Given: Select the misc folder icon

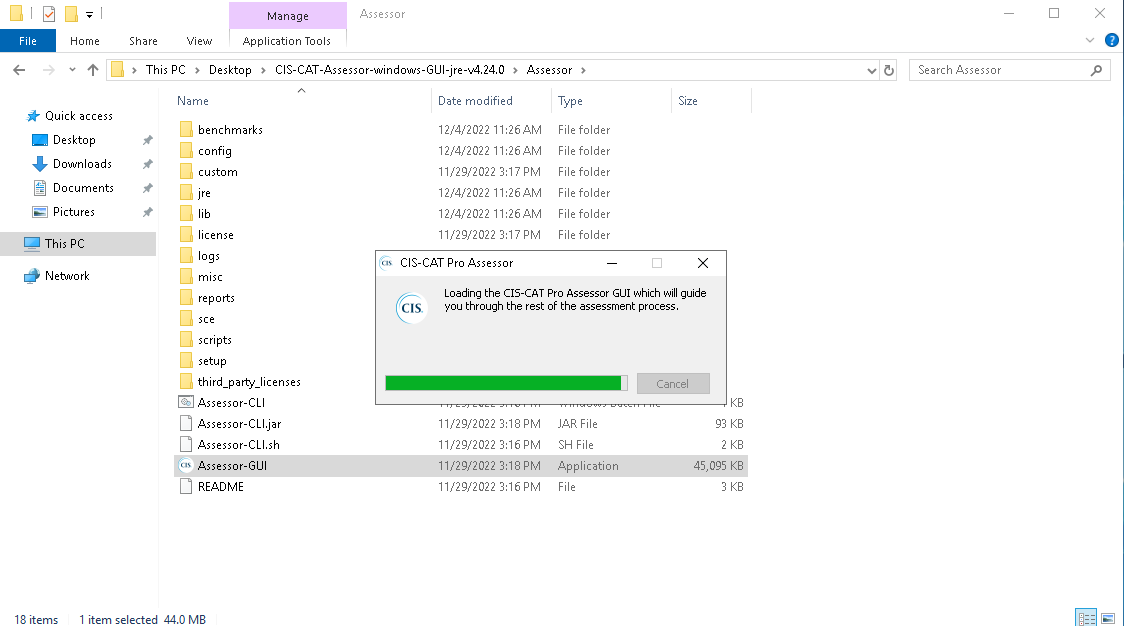Looking at the screenshot, I should coord(186,277).
